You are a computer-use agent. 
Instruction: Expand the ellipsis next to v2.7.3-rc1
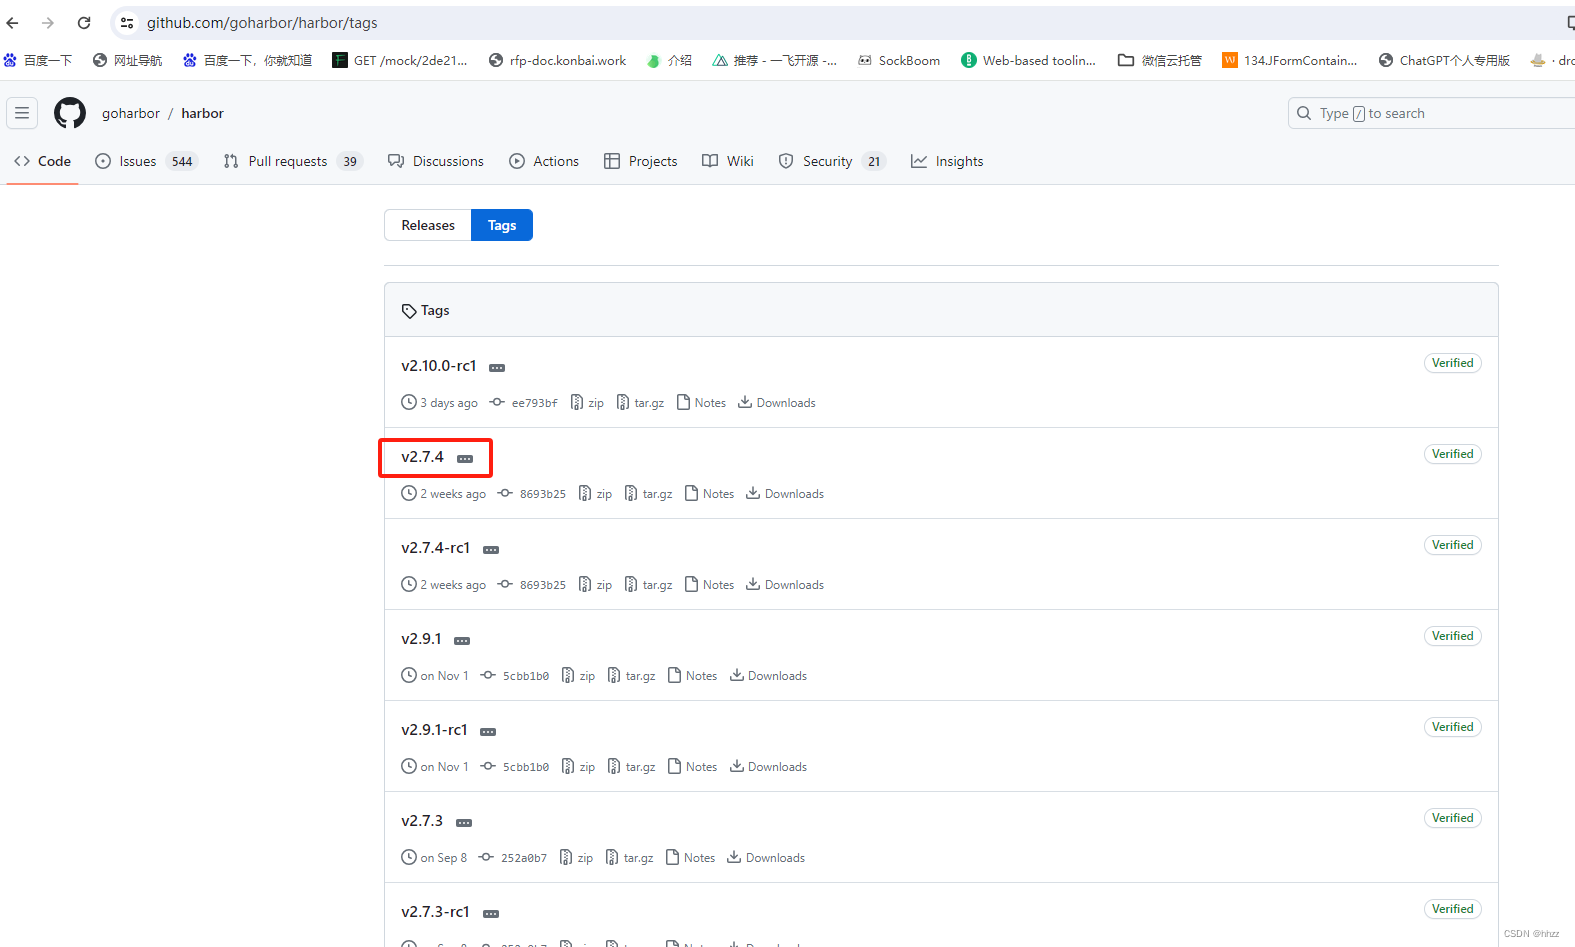coord(491,914)
